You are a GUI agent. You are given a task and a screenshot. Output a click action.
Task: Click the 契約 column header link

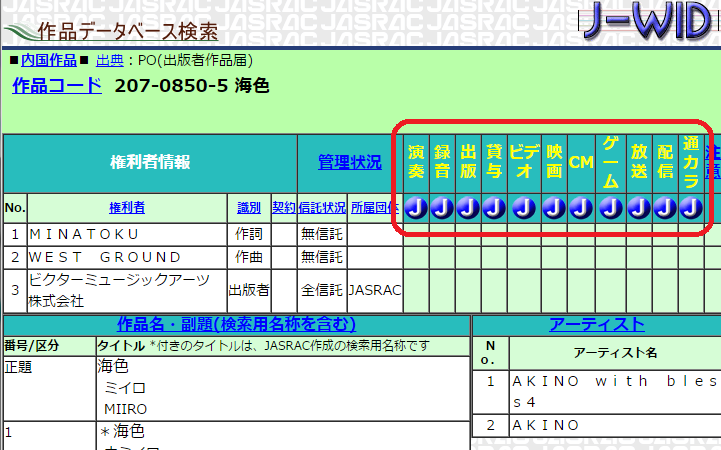coord(284,208)
